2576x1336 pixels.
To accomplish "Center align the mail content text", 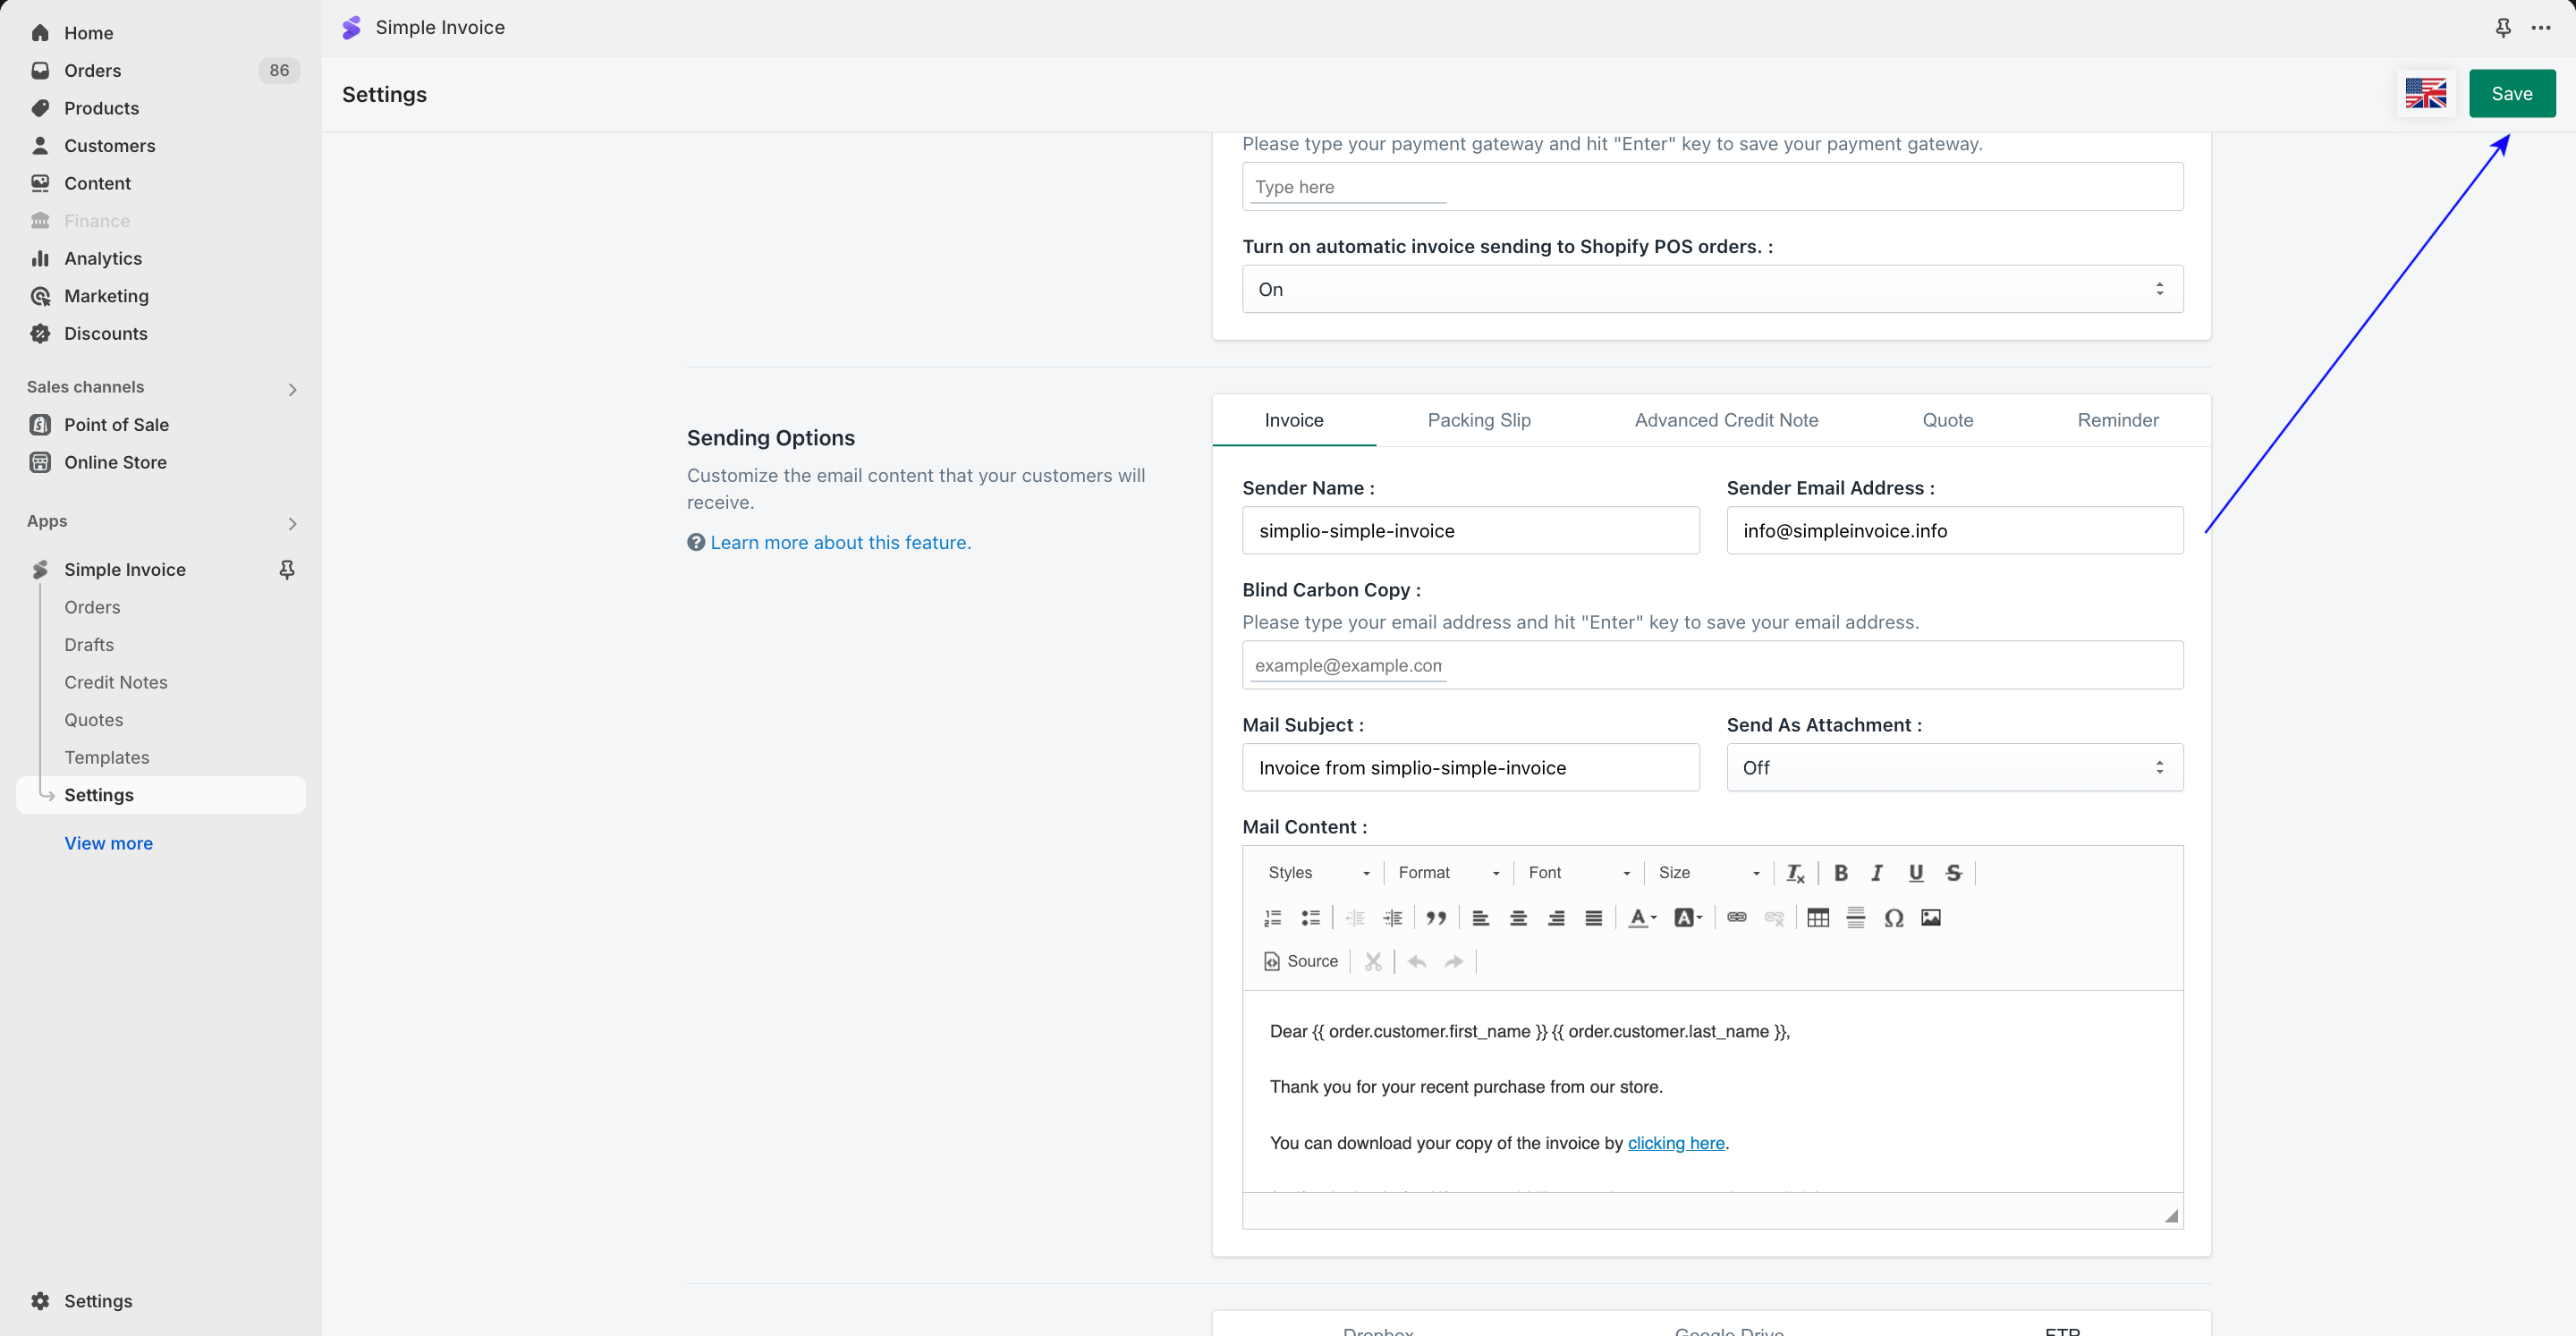I will point(1518,918).
